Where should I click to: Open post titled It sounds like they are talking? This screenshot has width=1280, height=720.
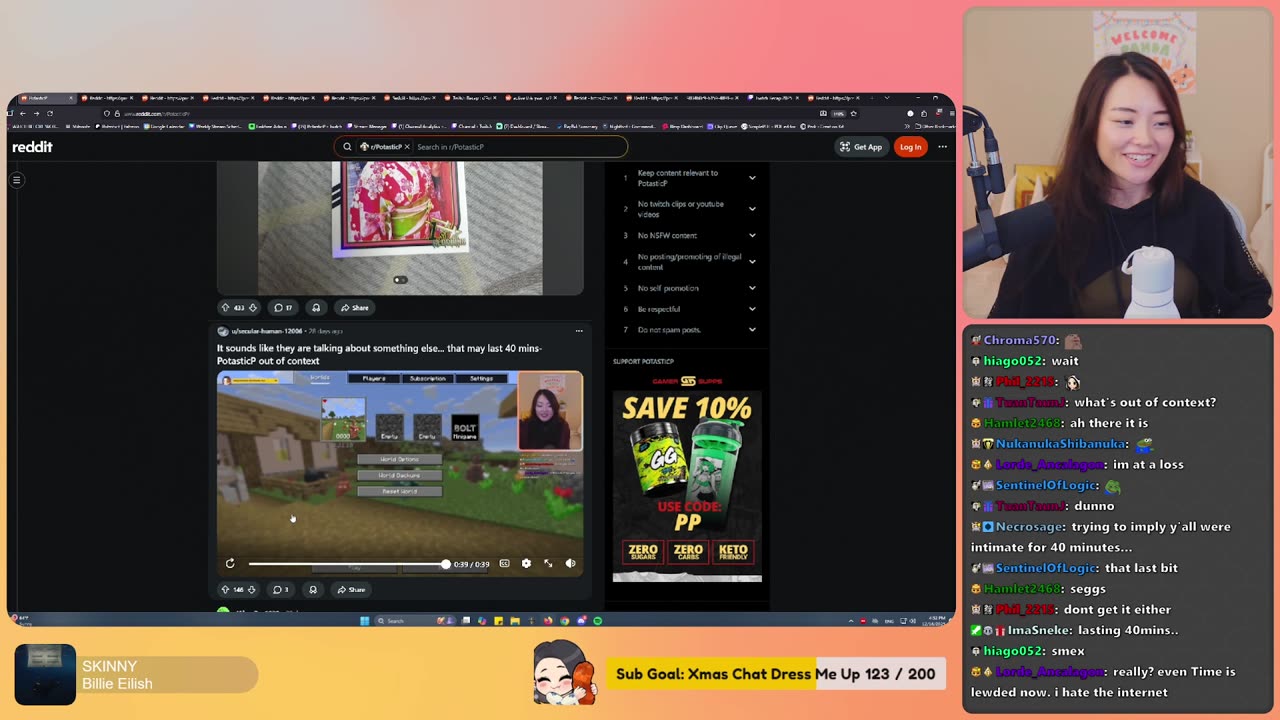coord(379,354)
